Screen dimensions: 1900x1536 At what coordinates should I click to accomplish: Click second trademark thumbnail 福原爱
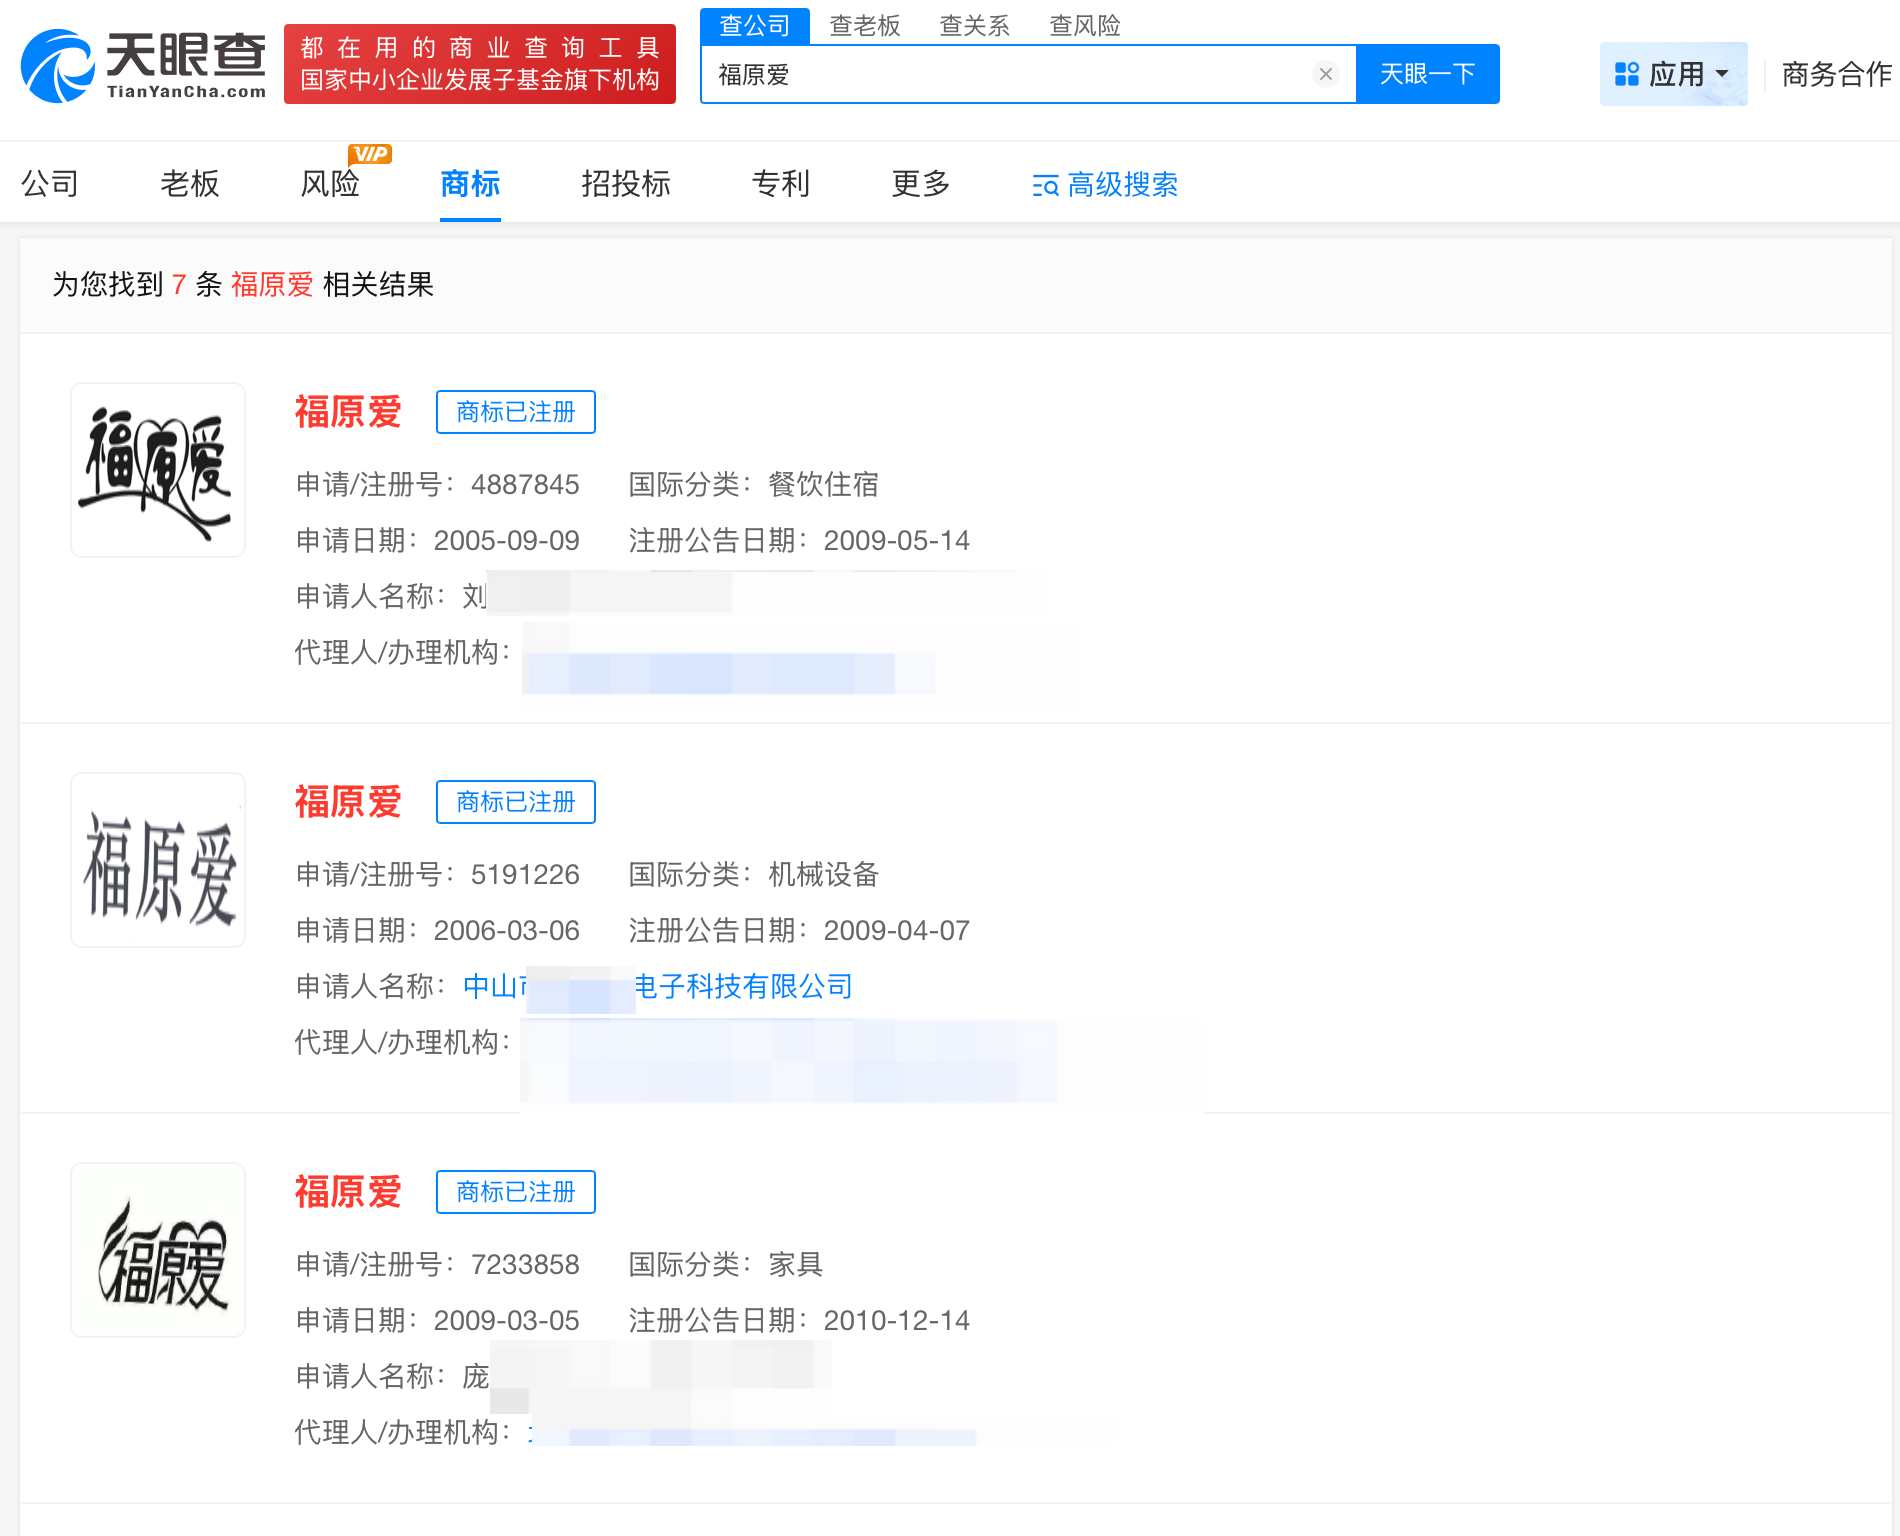(x=157, y=859)
